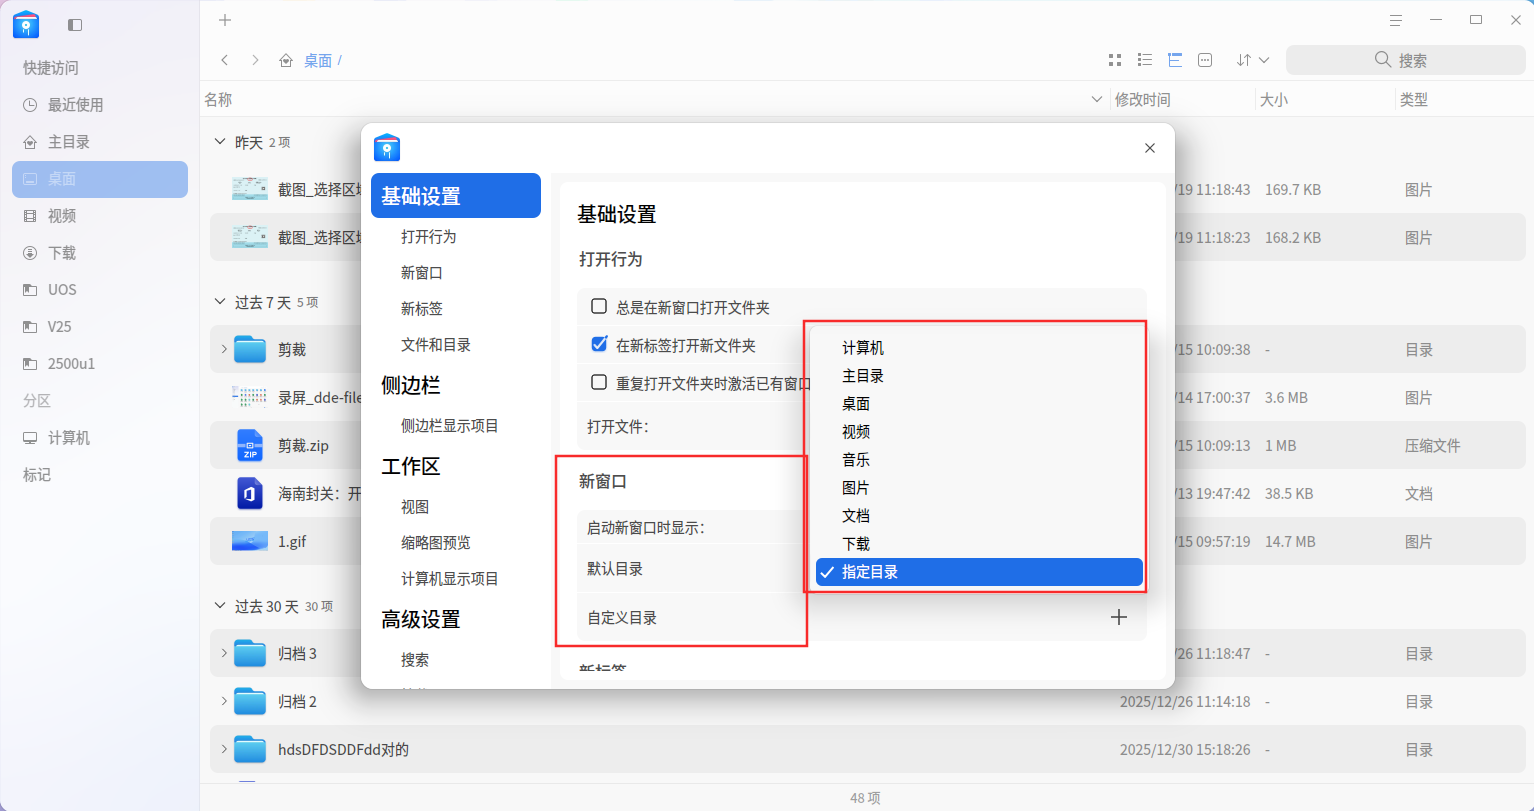Expand the 剪裁 folder row
The height and width of the screenshot is (811, 1534).
tap(223, 350)
